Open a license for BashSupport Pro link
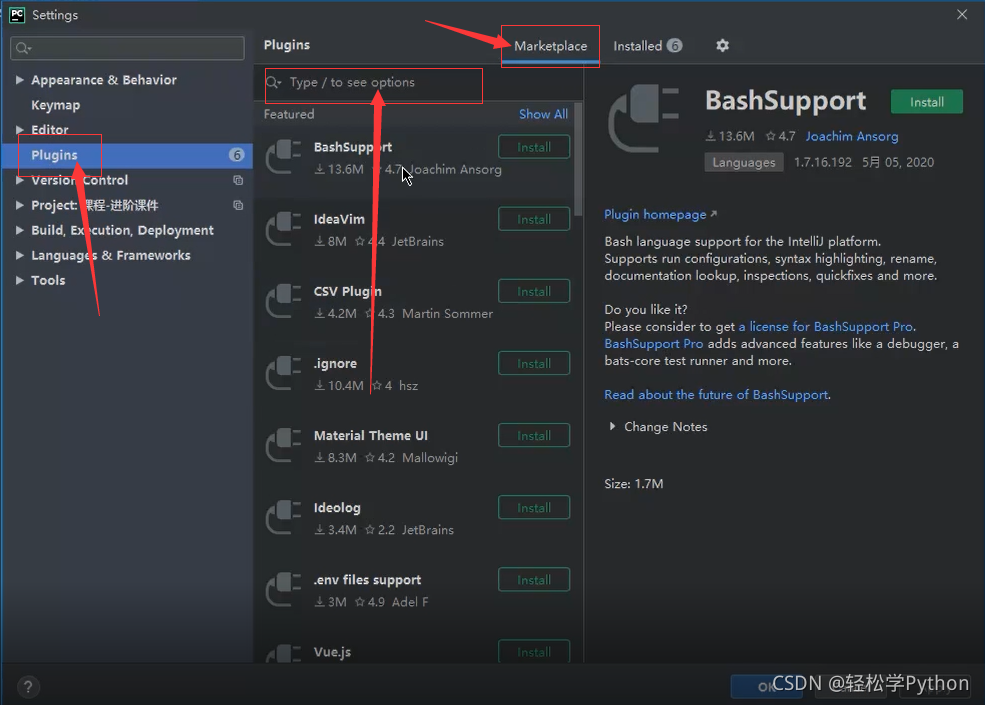The height and width of the screenshot is (705, 985). [825, 327]
